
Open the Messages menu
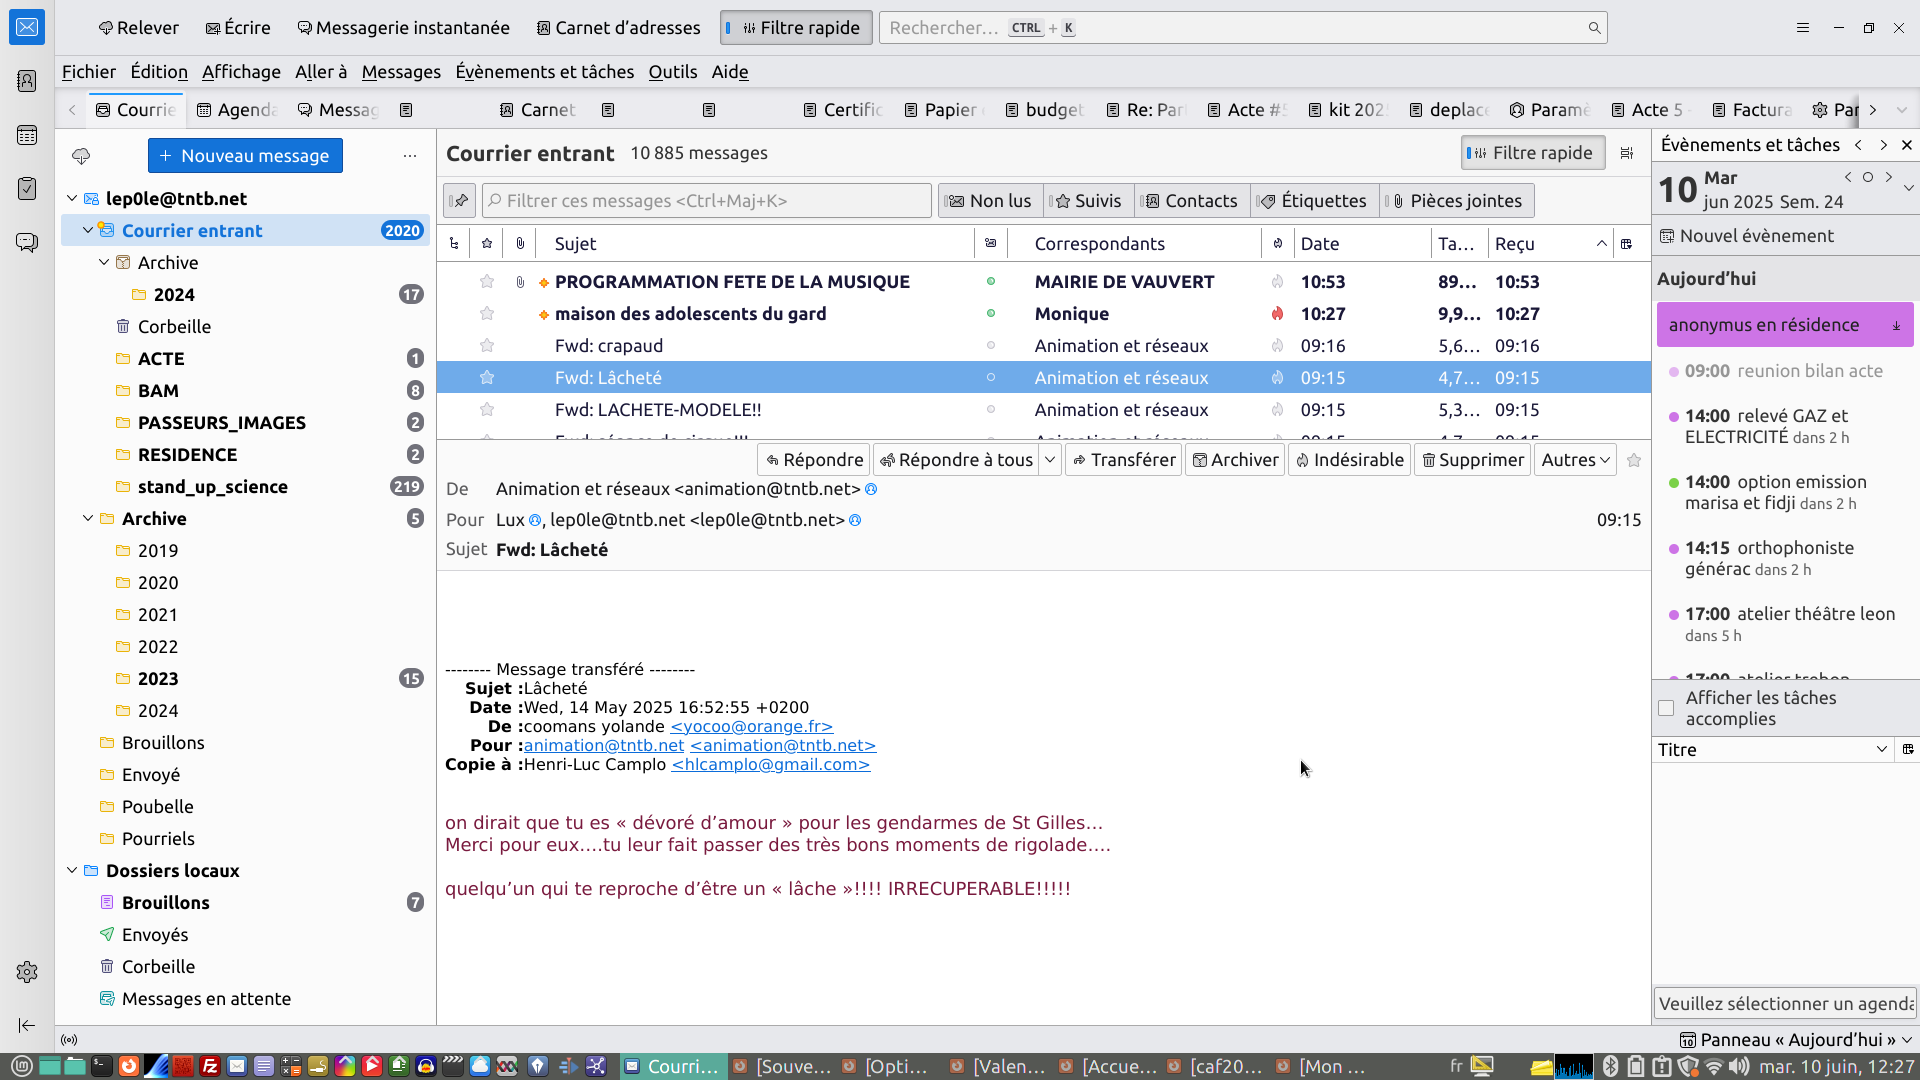[x=400, y=72]
